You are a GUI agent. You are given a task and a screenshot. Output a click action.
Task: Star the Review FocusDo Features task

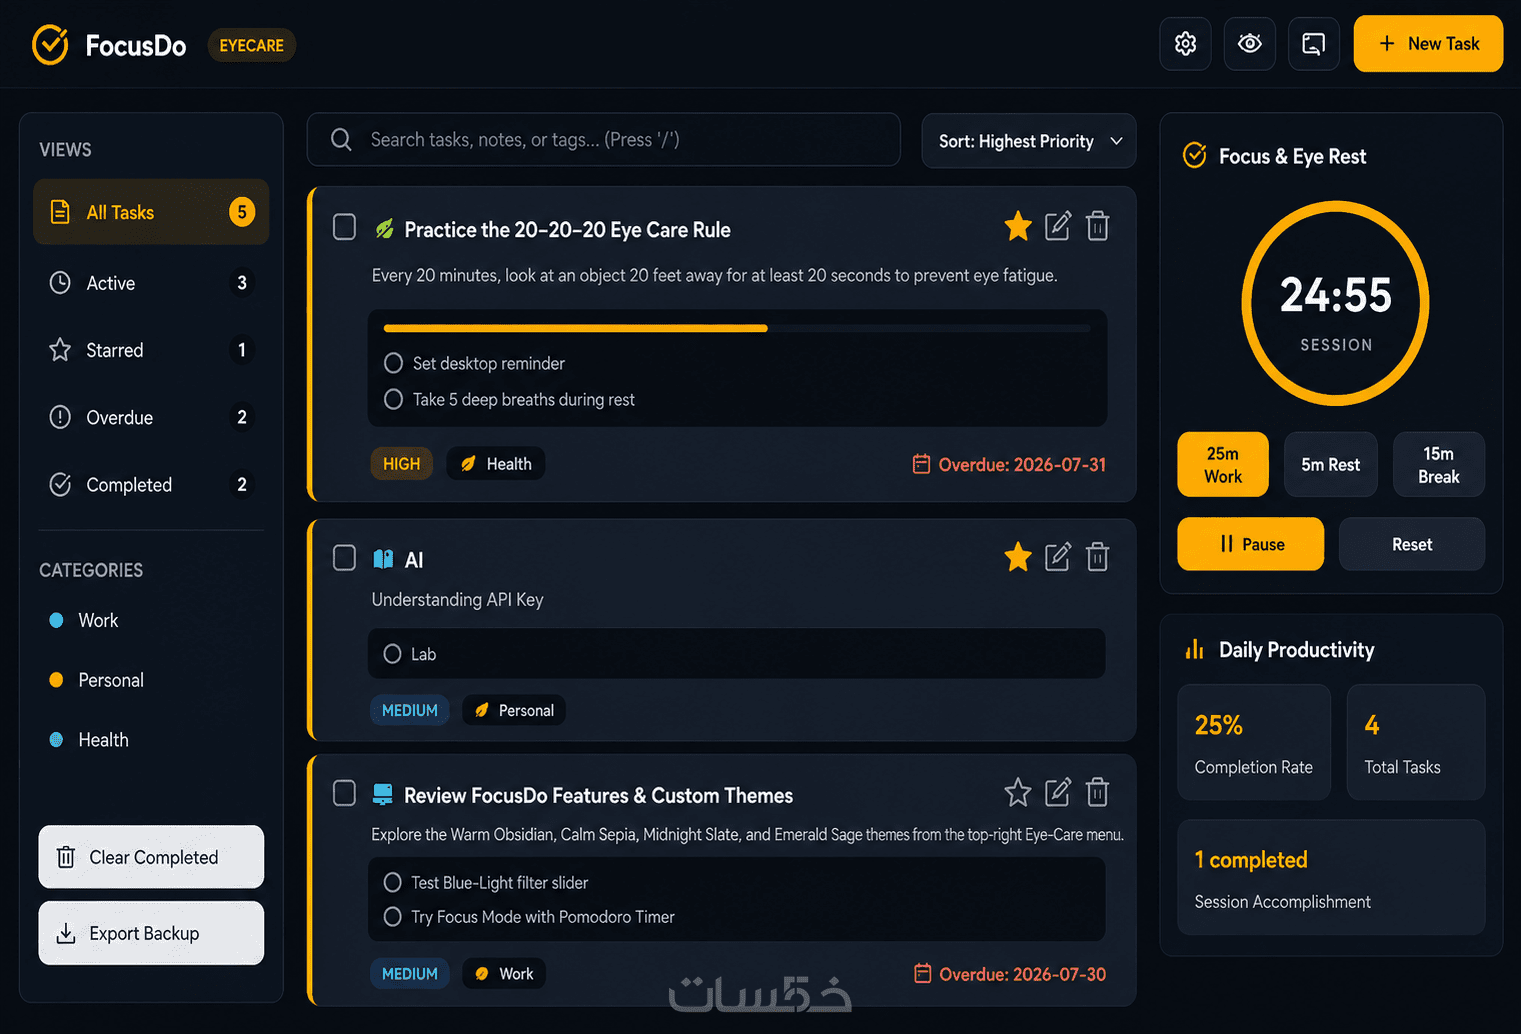pos(1018,793)
